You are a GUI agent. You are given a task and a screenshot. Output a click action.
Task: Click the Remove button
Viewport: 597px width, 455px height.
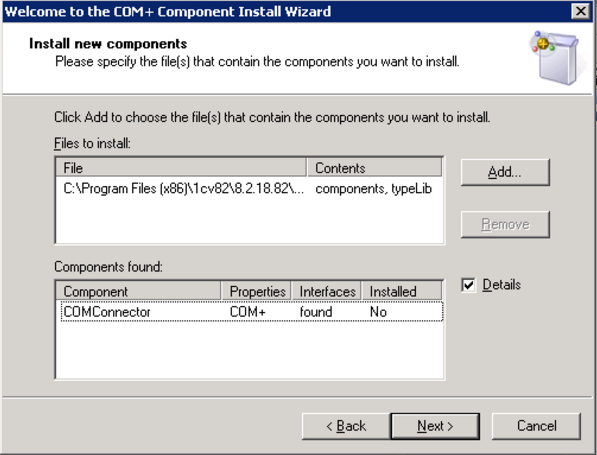click(x=505, y=224)
